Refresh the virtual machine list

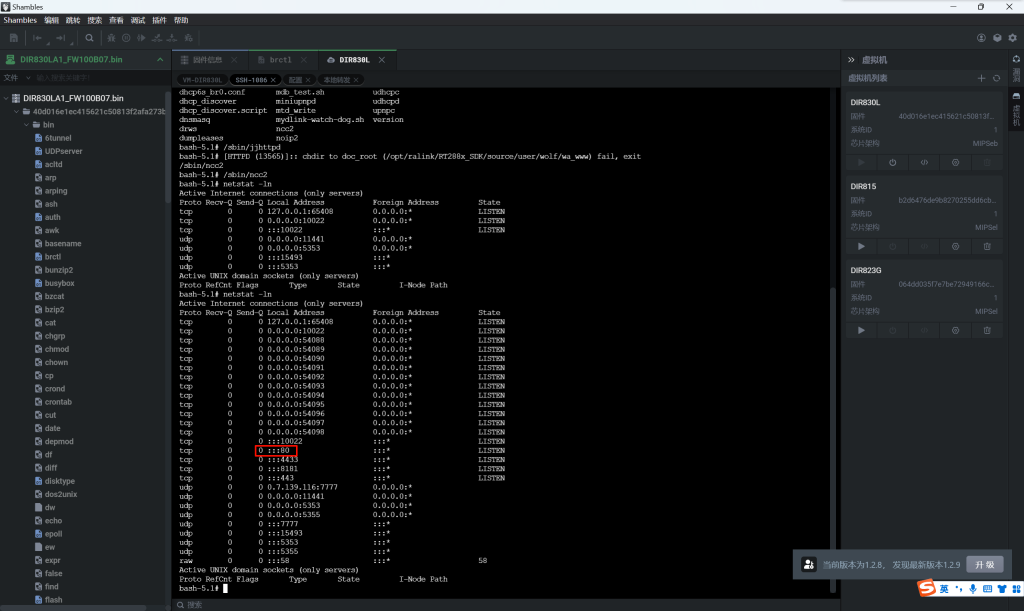click(996, 78)
